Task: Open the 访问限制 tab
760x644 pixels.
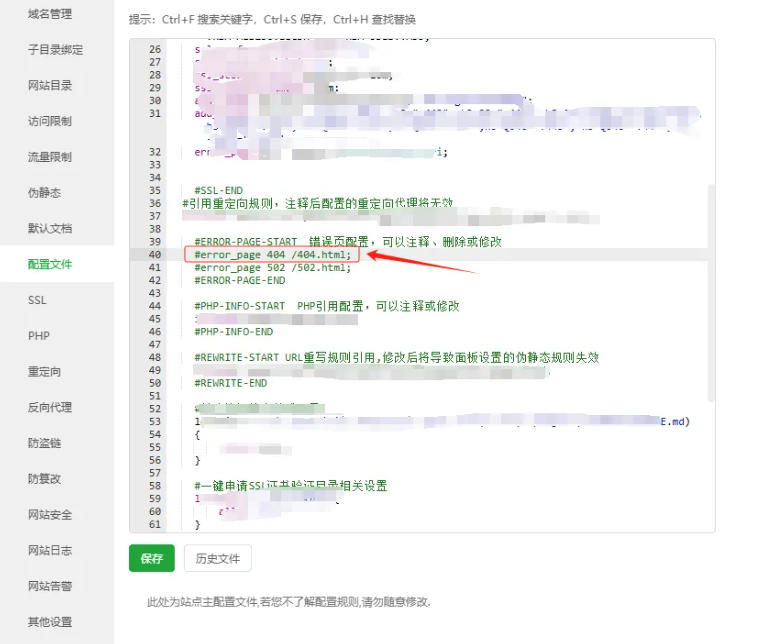Action: coord(50,121)
